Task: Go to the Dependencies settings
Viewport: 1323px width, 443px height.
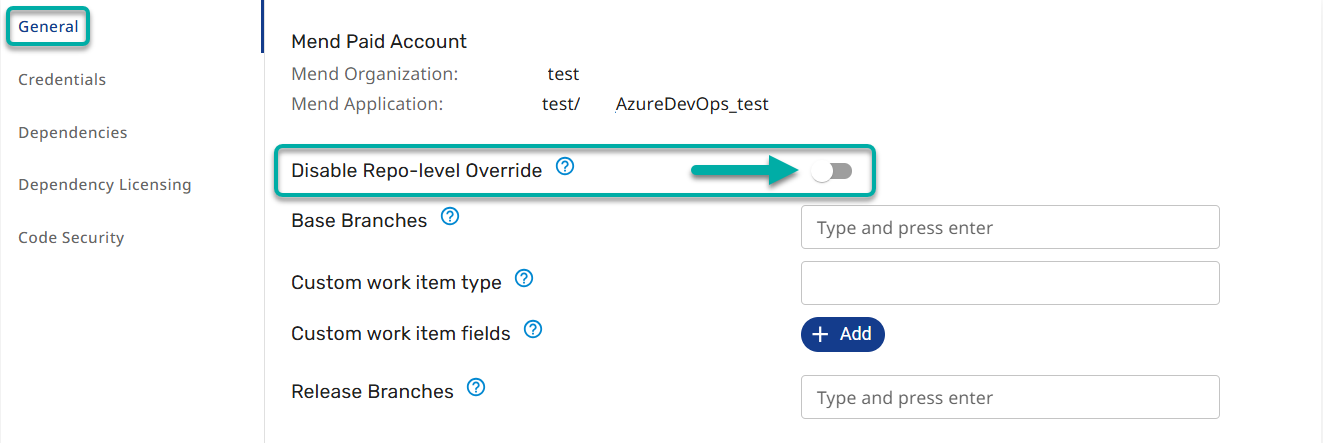Action: pos(73,133)
